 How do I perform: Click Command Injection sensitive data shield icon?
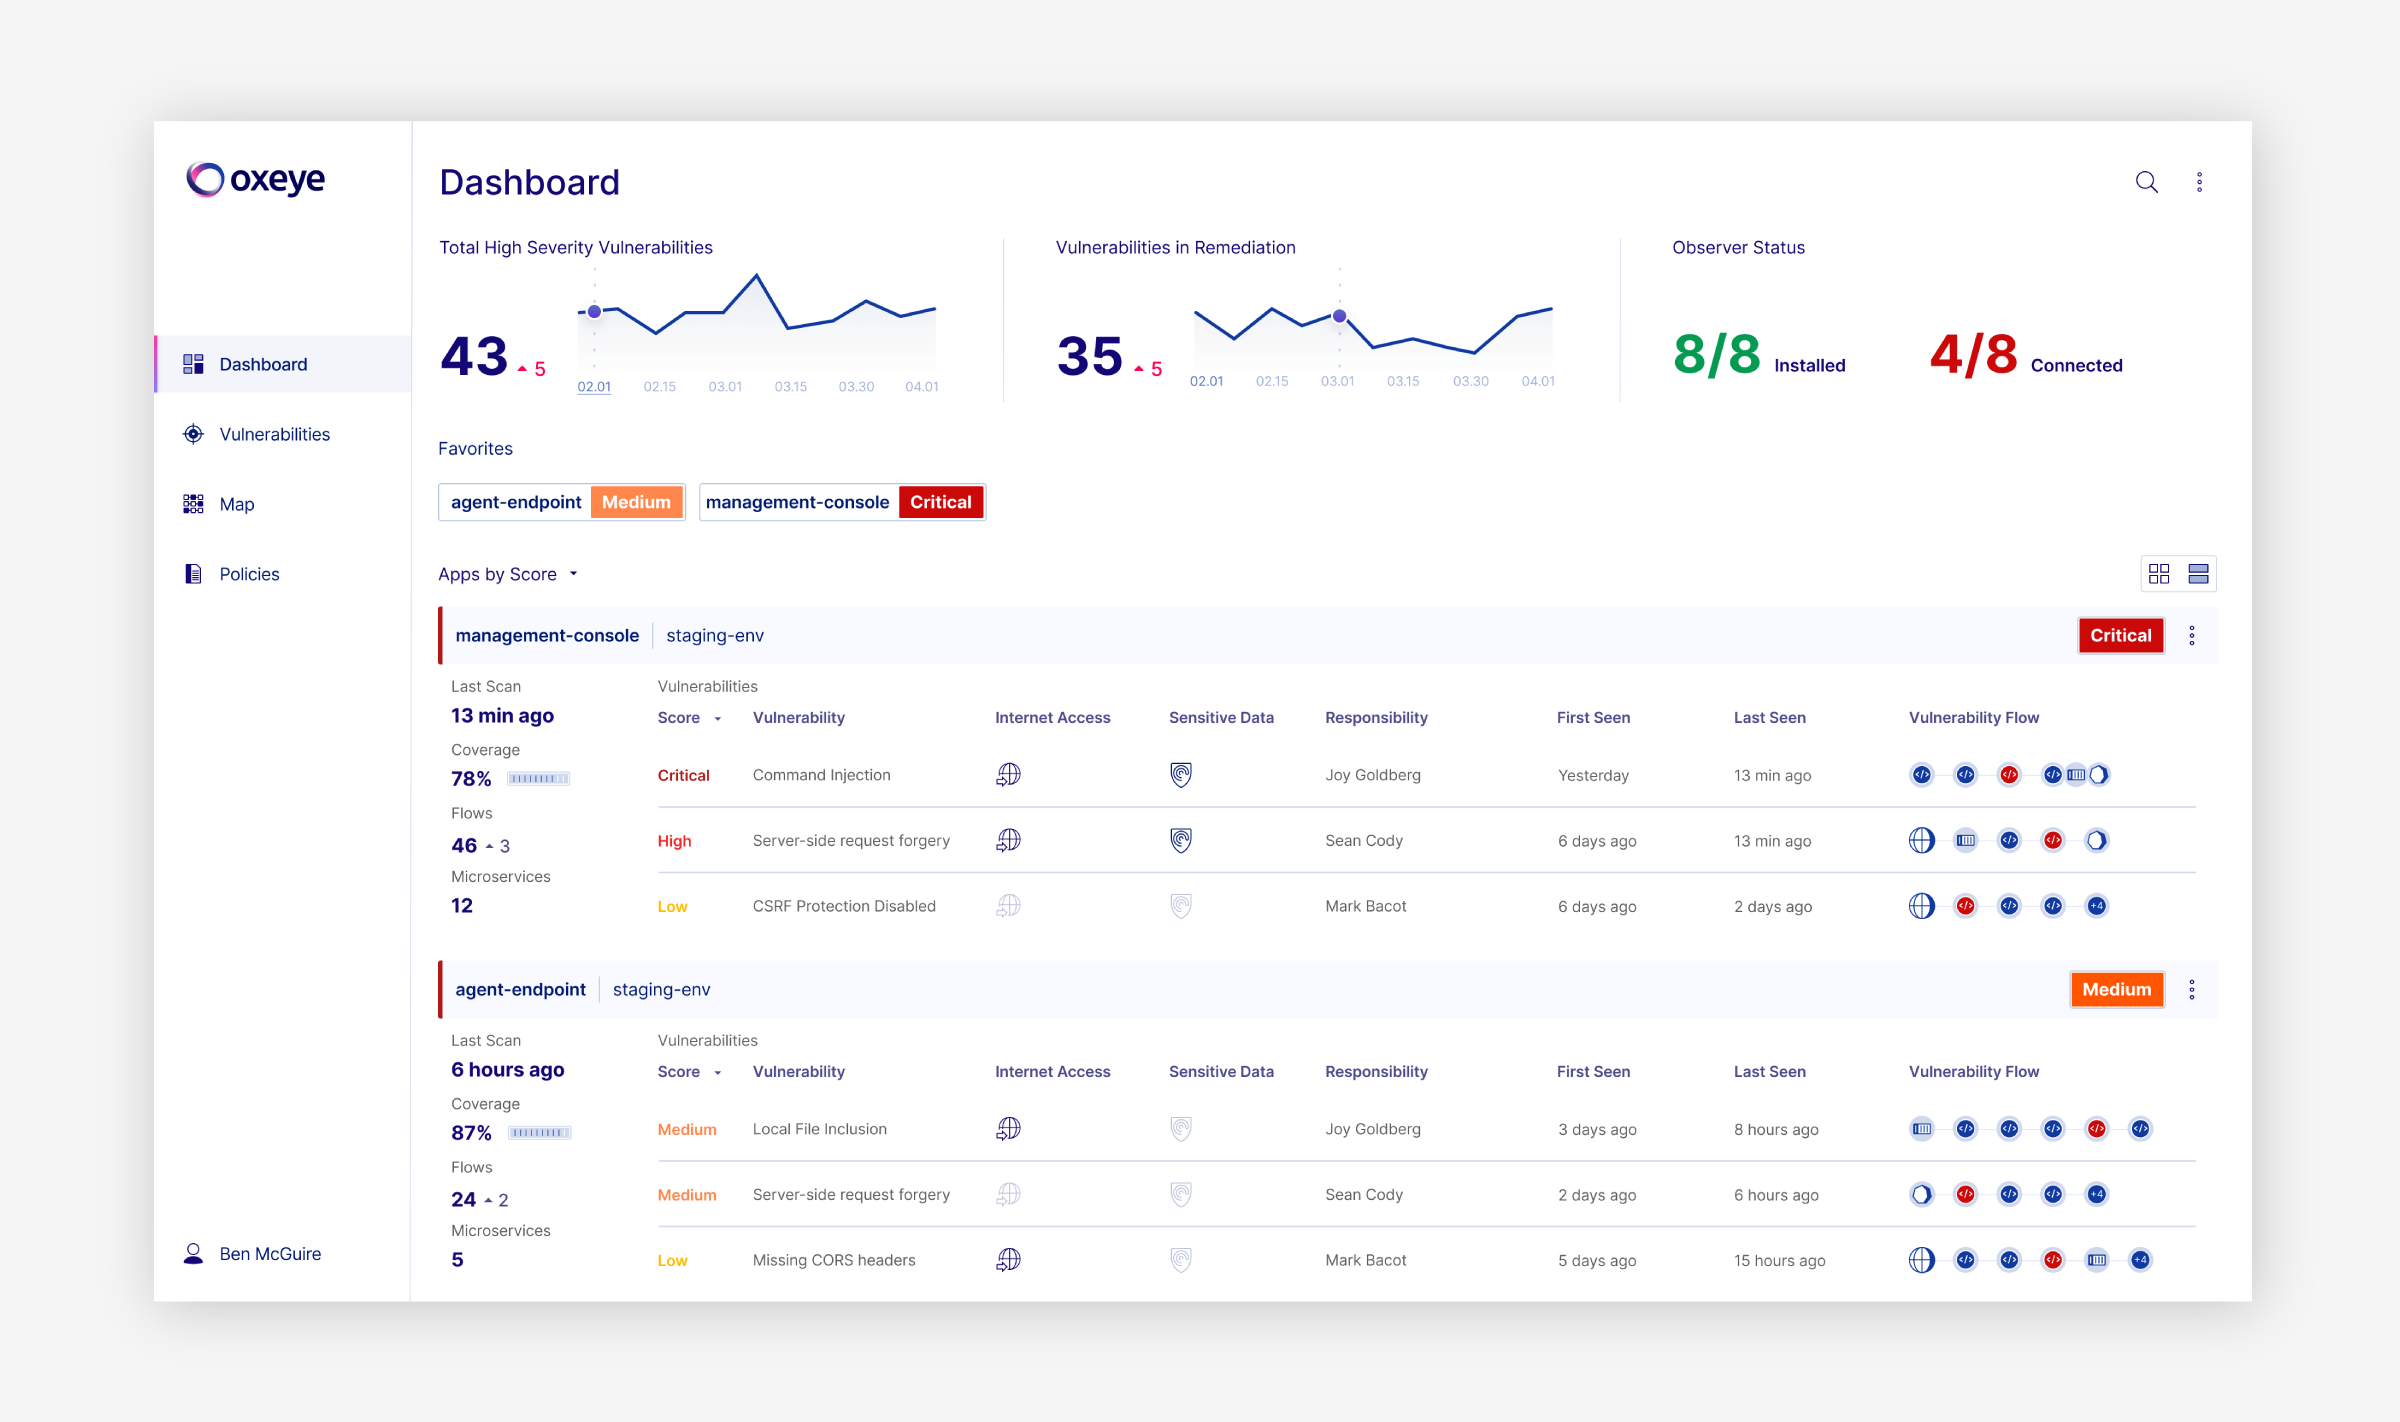tap(1181, 775)
